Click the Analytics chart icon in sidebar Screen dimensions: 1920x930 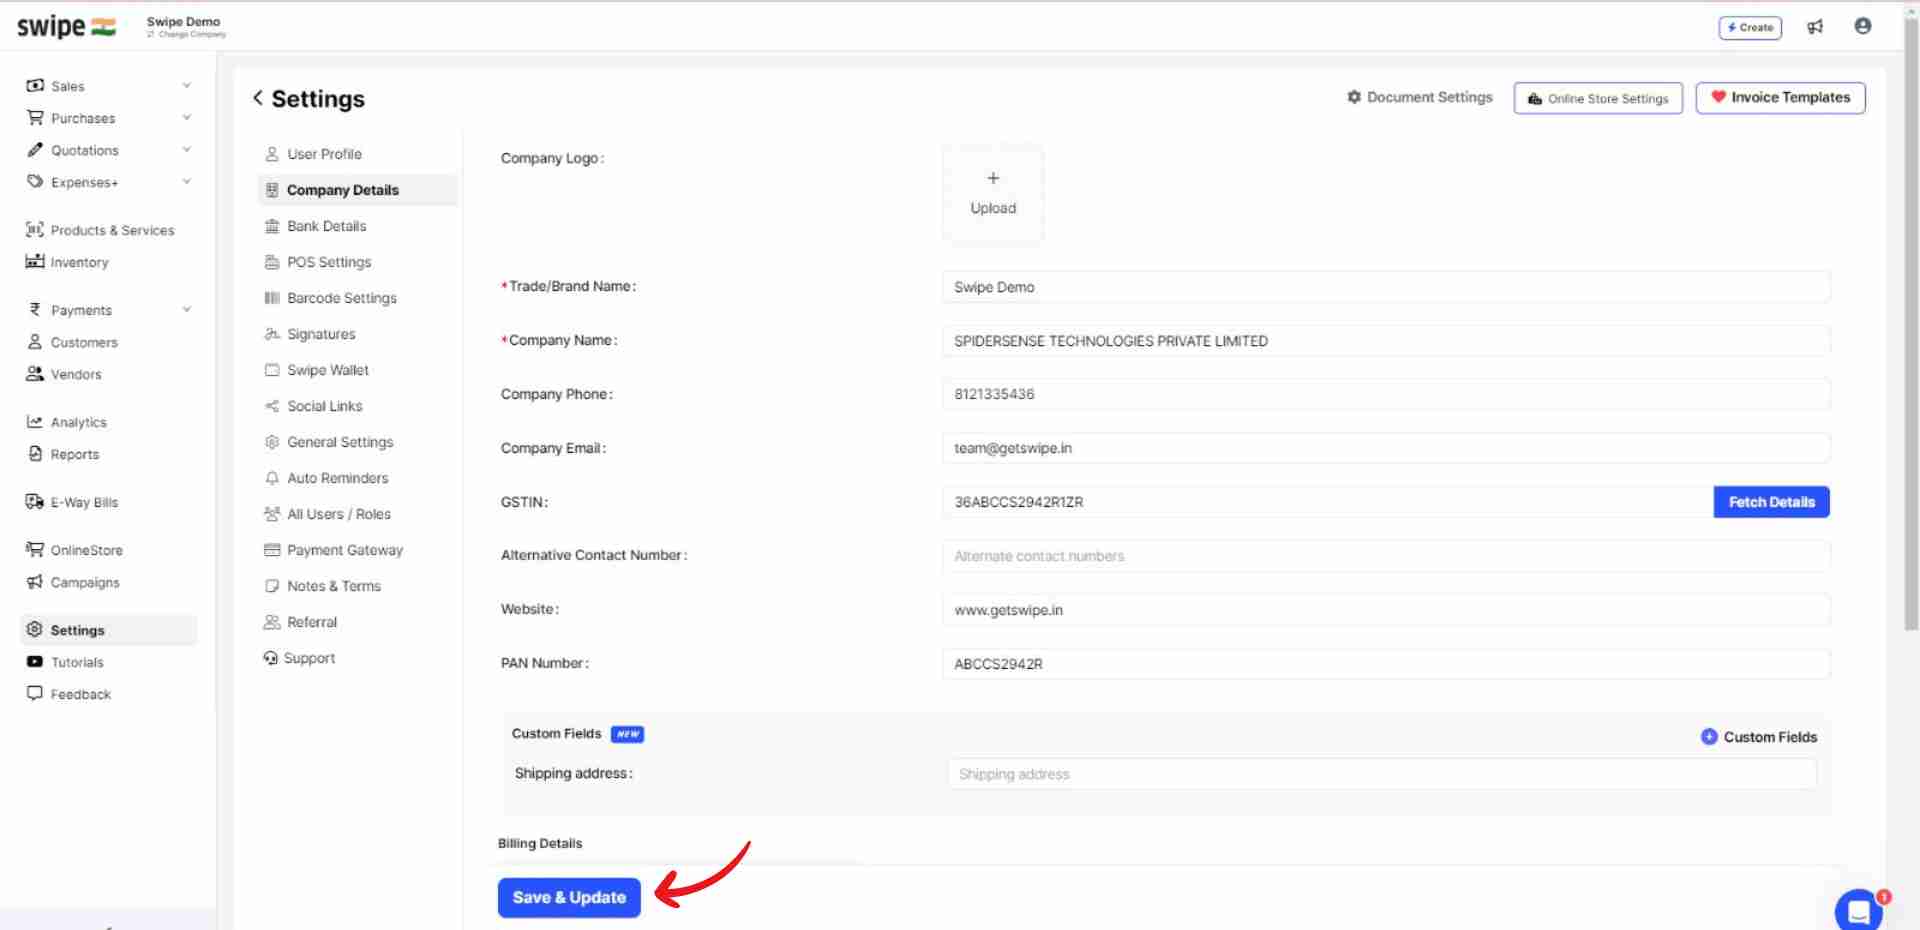coord(35,422)
